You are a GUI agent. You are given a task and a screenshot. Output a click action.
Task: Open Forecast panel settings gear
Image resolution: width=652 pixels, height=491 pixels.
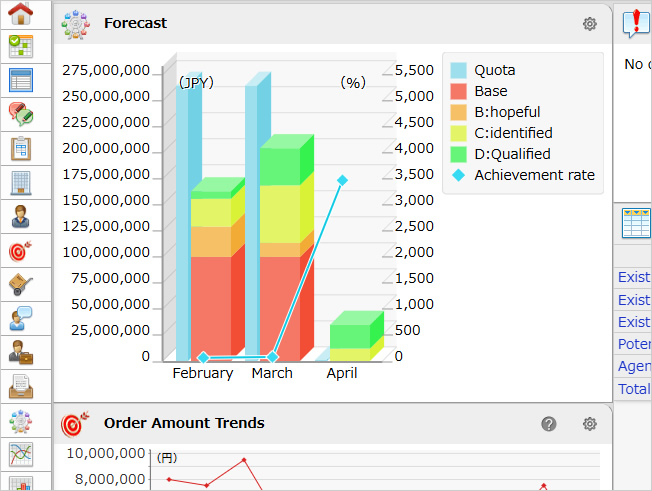click(x=590, y=24)
